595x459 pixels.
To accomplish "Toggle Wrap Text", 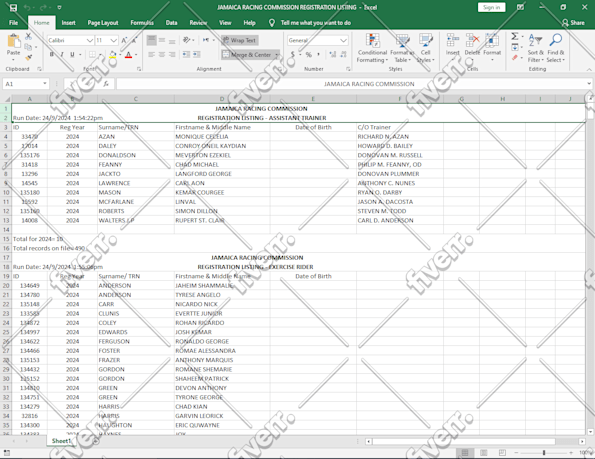I will pos(239,40).
